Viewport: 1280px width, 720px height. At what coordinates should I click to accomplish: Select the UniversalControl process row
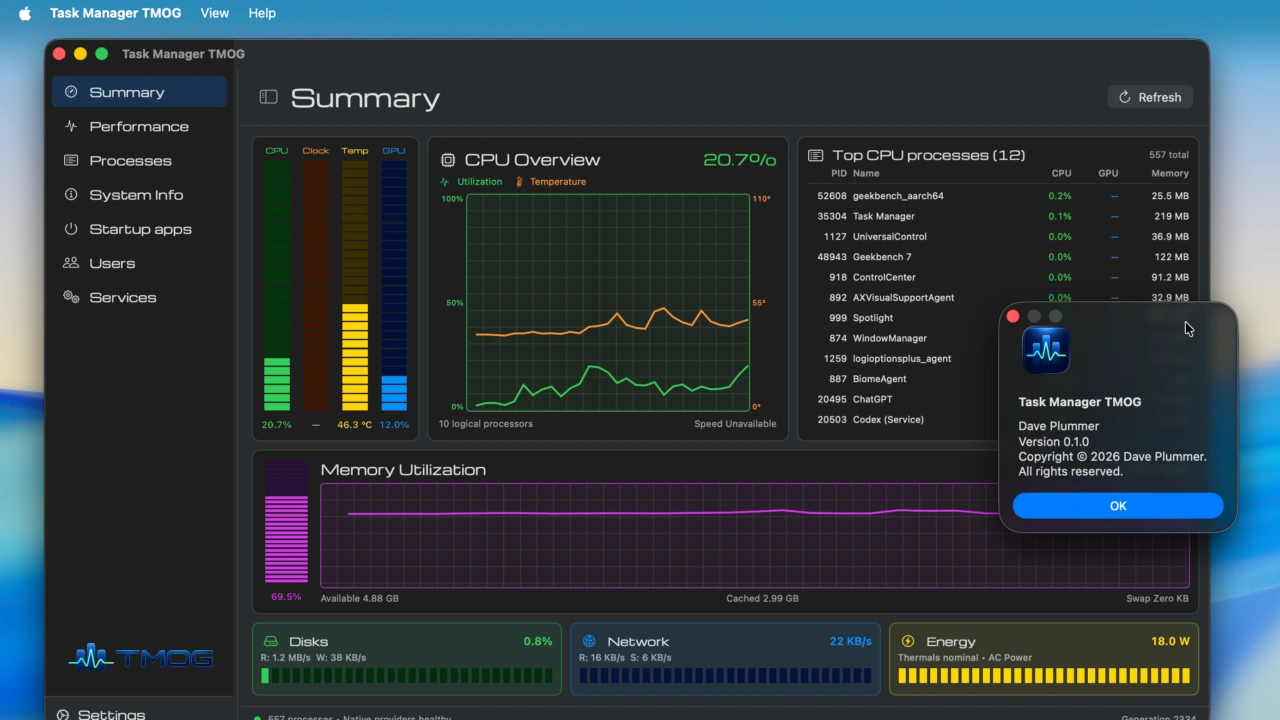[x=1001, y=237]
